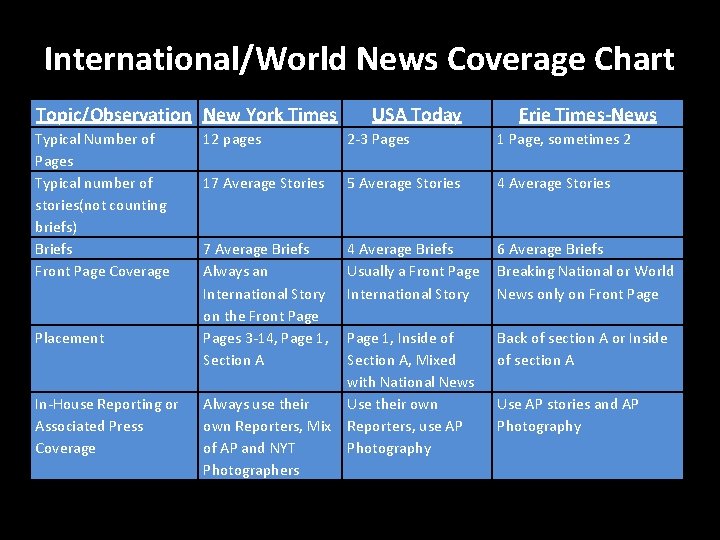The height and width of the screenshot is (540, 720).
Task: Click 'Use AP stories and AP Photography' cell
Action: tap(588, 436)
